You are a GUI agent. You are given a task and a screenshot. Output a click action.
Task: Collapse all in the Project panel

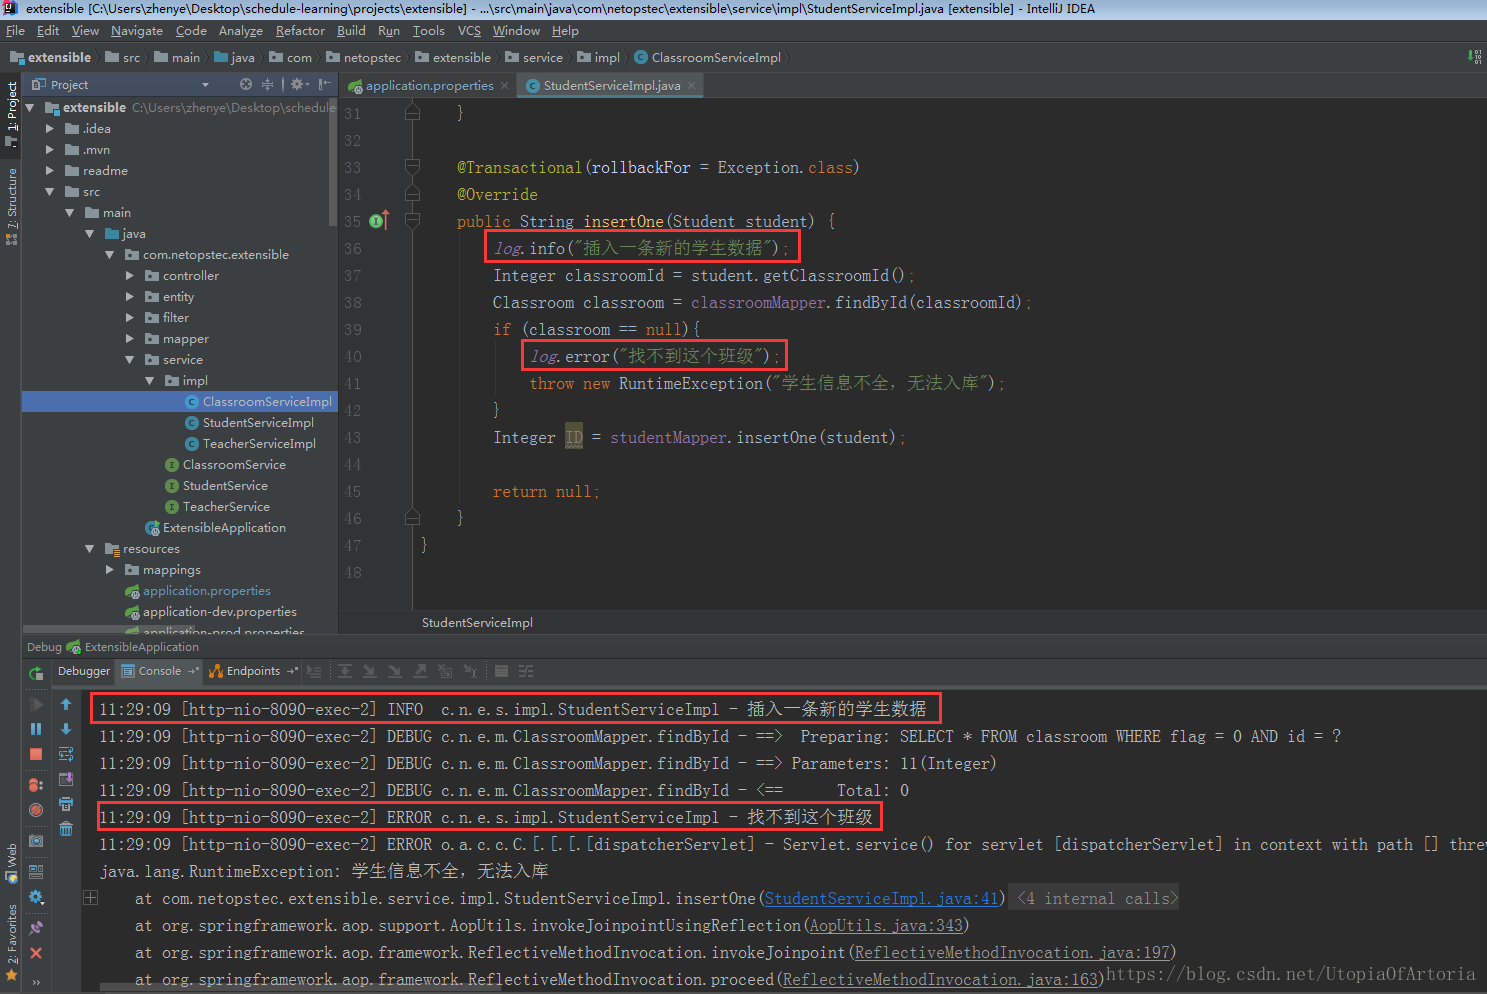267,84
